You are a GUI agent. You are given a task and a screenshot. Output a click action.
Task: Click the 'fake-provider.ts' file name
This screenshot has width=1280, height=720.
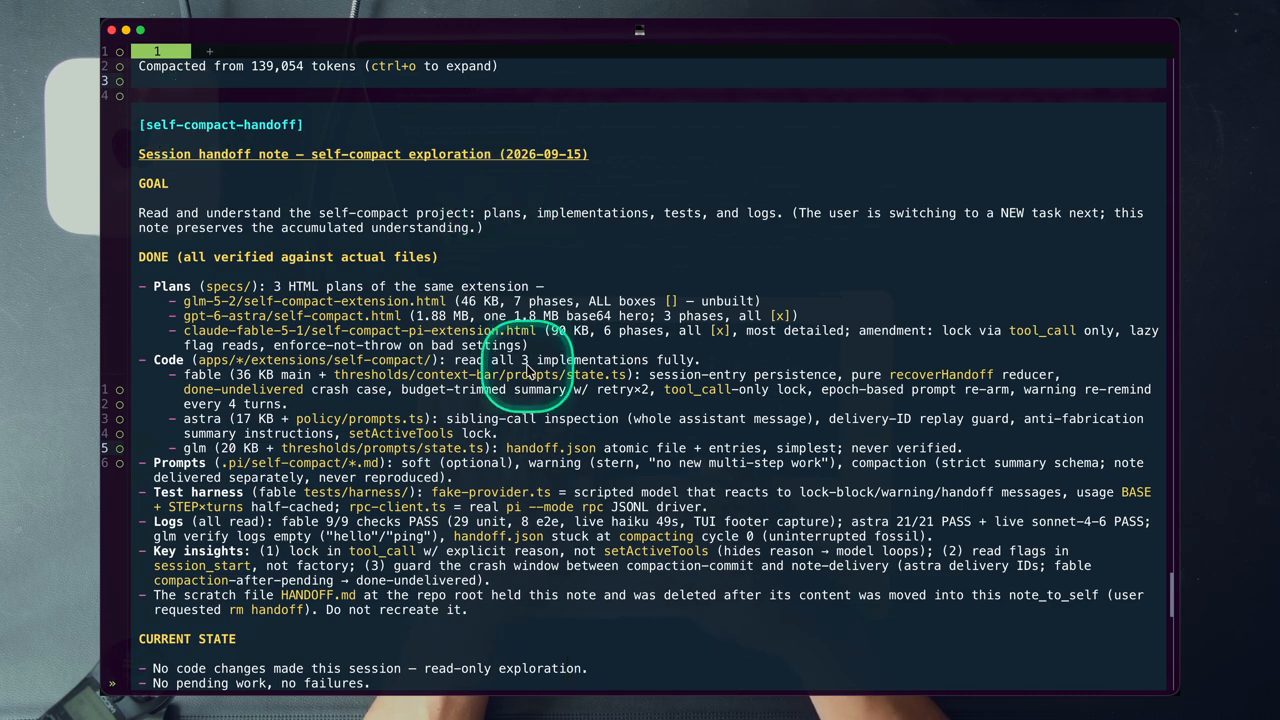(491, 493)
